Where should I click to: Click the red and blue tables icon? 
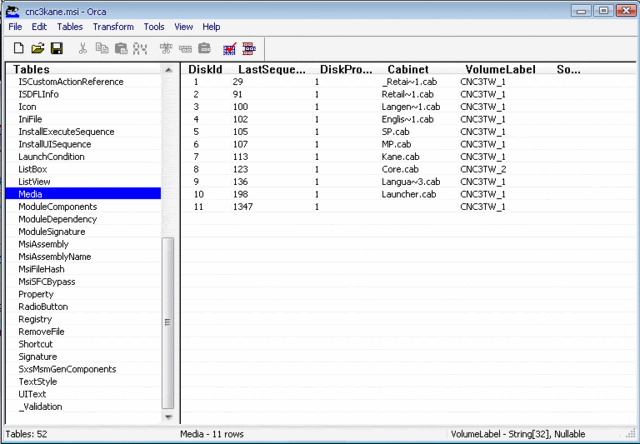pyautogui.click(x=249, y=49)
